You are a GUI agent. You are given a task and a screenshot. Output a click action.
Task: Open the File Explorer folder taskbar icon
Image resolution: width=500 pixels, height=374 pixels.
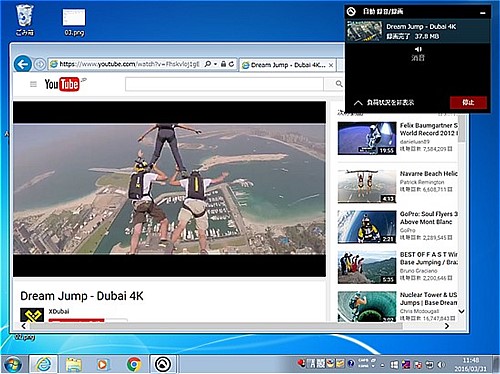(74, 364)
